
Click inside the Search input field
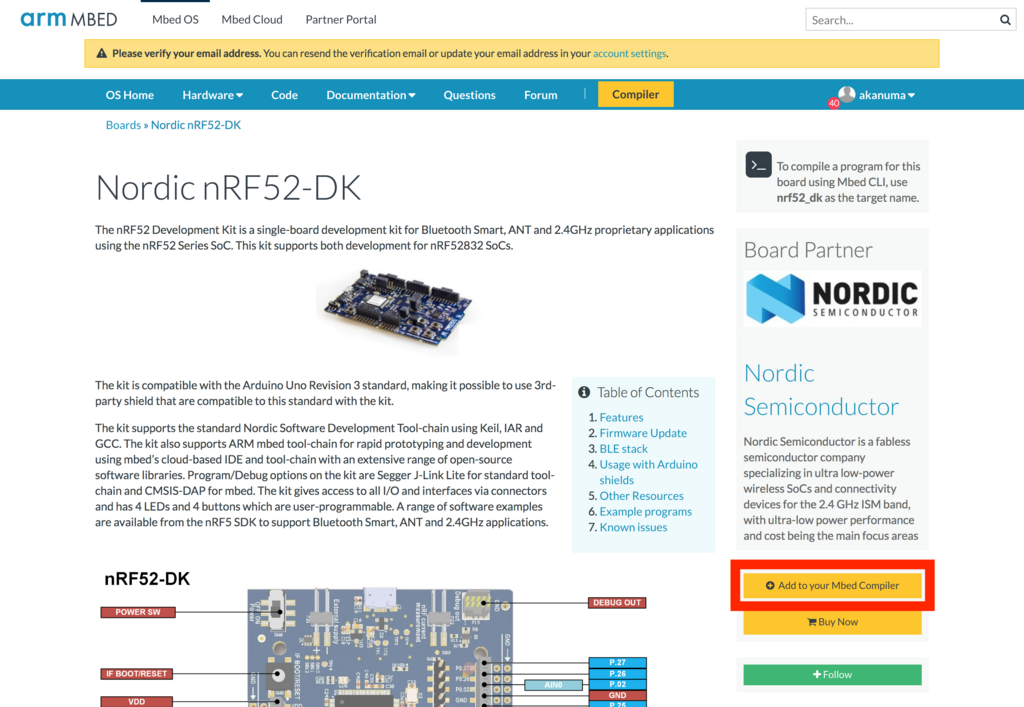pyautogui.click(x=901, y=20)
